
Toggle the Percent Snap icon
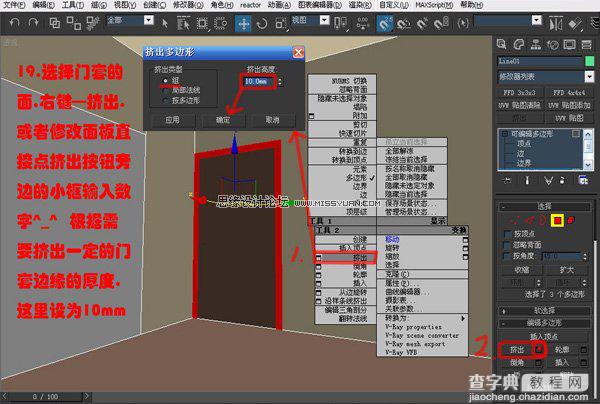(x=422, y=24)
